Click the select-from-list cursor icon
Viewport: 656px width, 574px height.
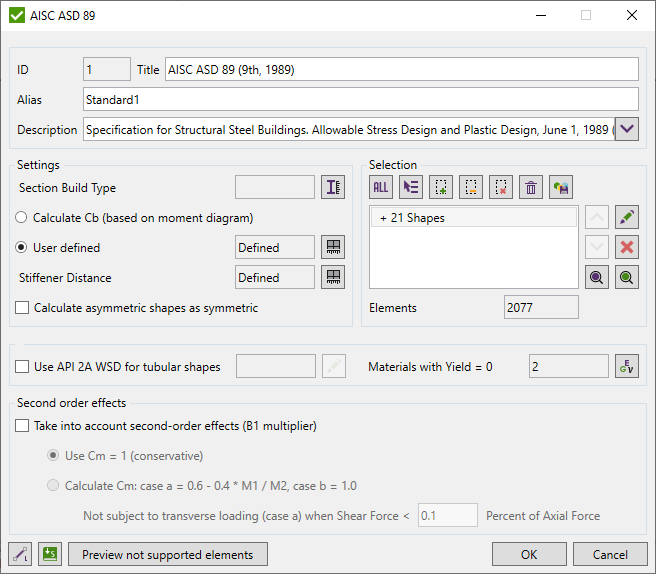(411, 187)
